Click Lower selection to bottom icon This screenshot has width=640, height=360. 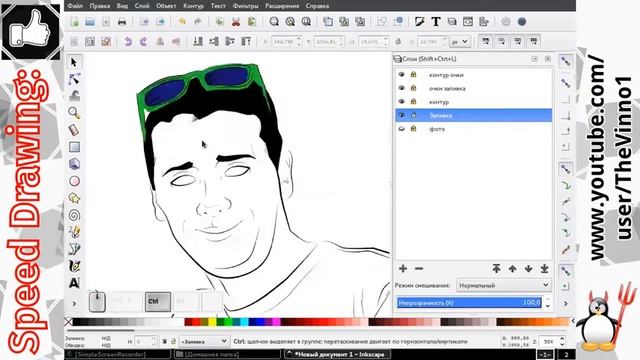(x=198, y=41)
